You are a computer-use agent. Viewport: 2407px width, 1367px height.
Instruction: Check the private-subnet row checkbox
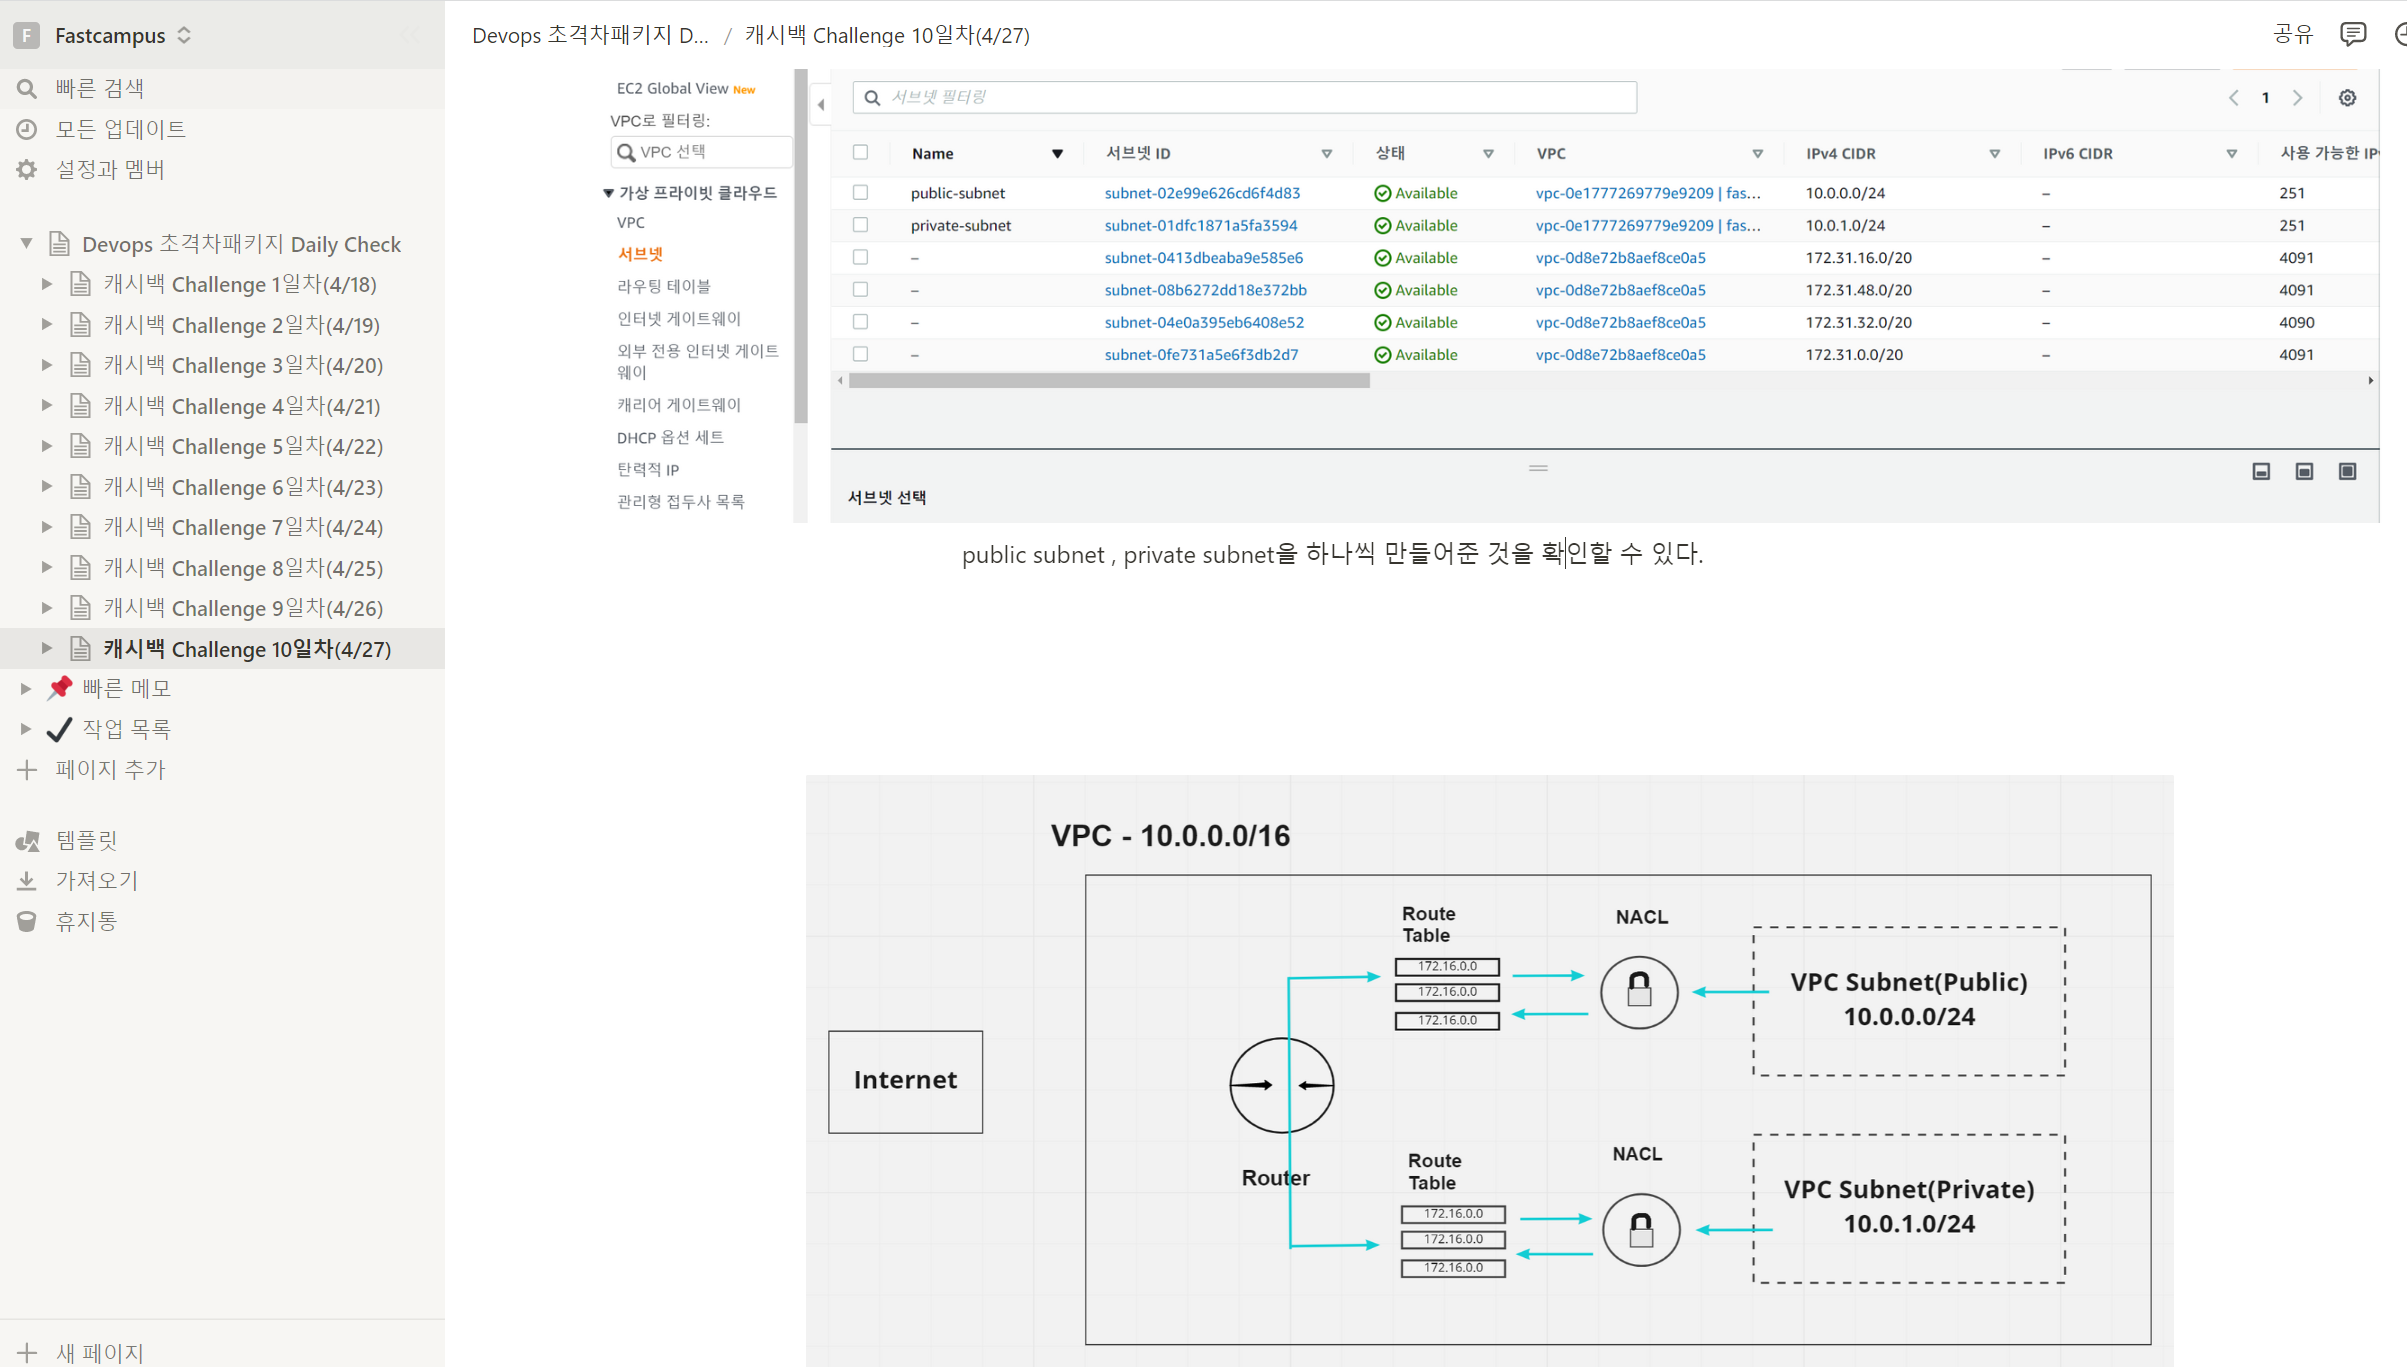click(x=860, y=225)
